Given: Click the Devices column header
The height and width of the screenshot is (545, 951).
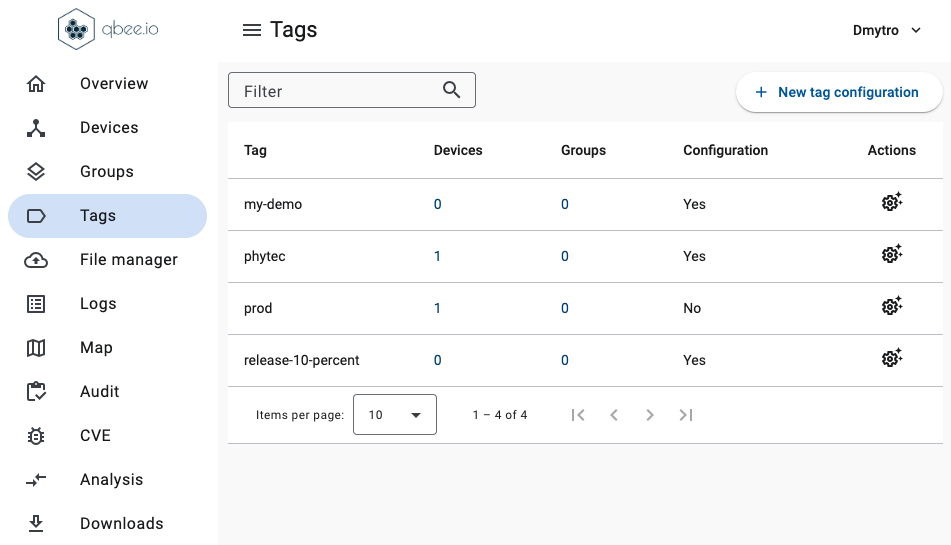Looking at the screenshot, I should [x=458, y=150].
